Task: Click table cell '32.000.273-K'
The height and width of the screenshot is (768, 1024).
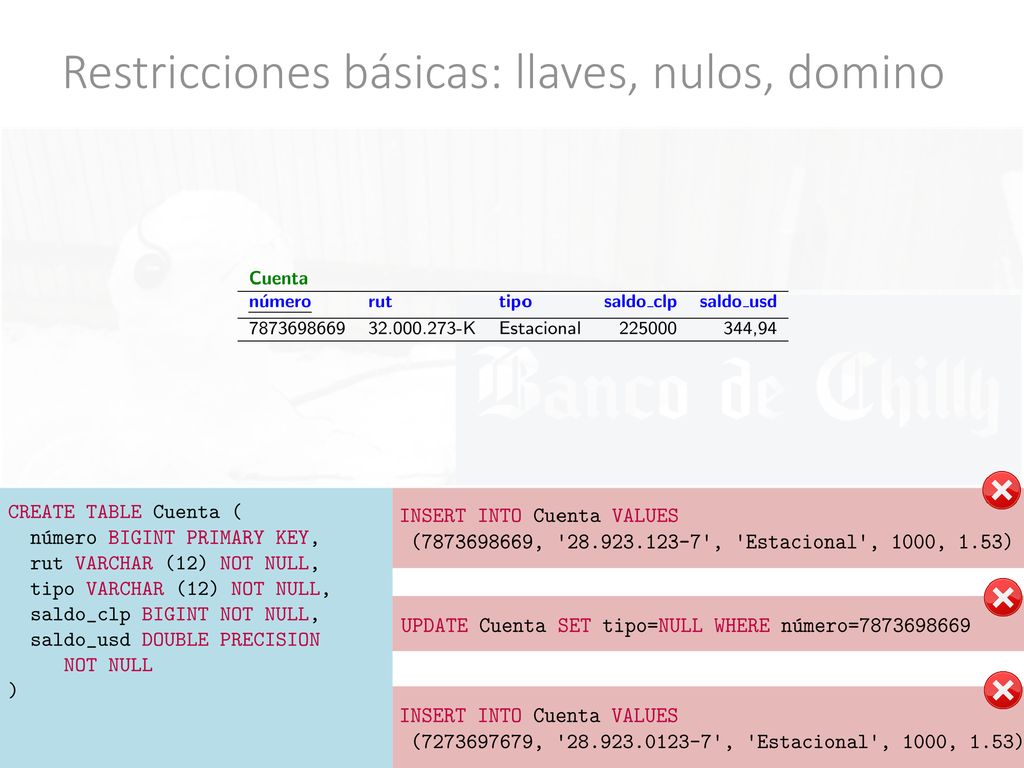Action: click(422, 328)
